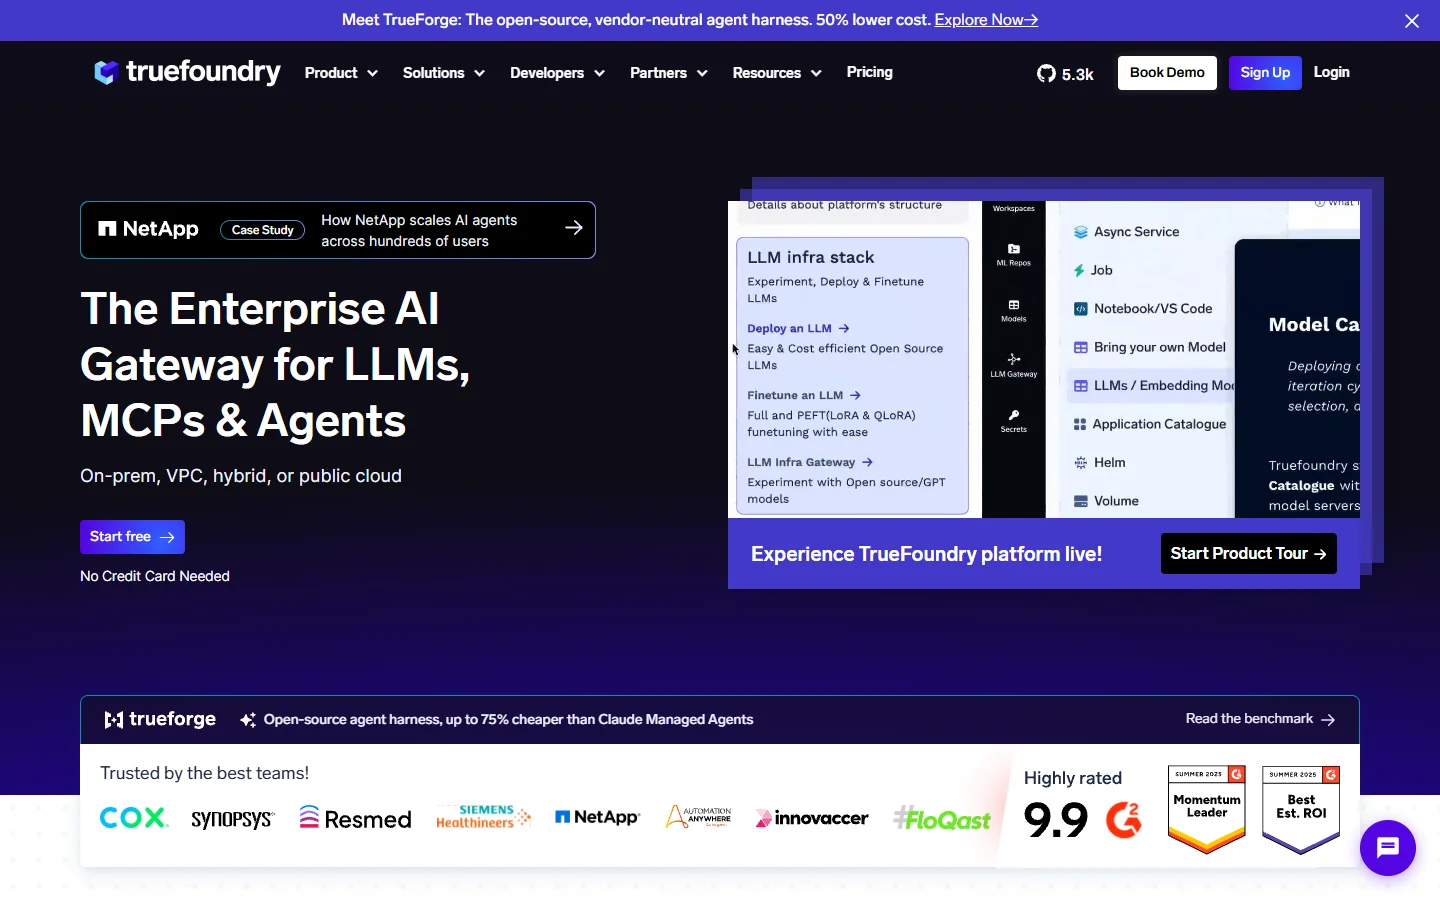Click the Case Study badge
The image size is (1440, 900).
[x=262, y=230]
